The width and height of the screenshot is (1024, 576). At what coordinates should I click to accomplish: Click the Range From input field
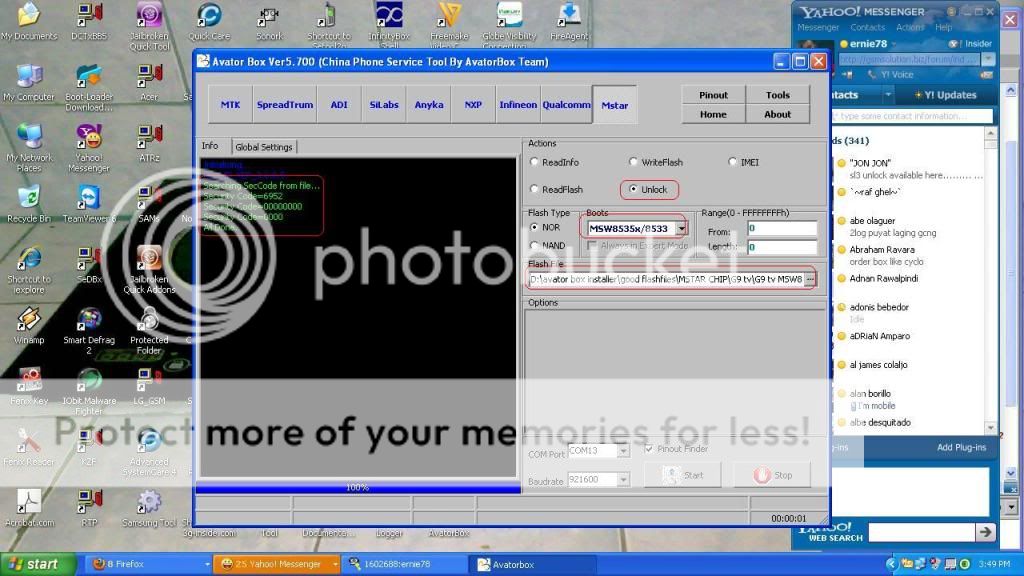coord(782,229)
